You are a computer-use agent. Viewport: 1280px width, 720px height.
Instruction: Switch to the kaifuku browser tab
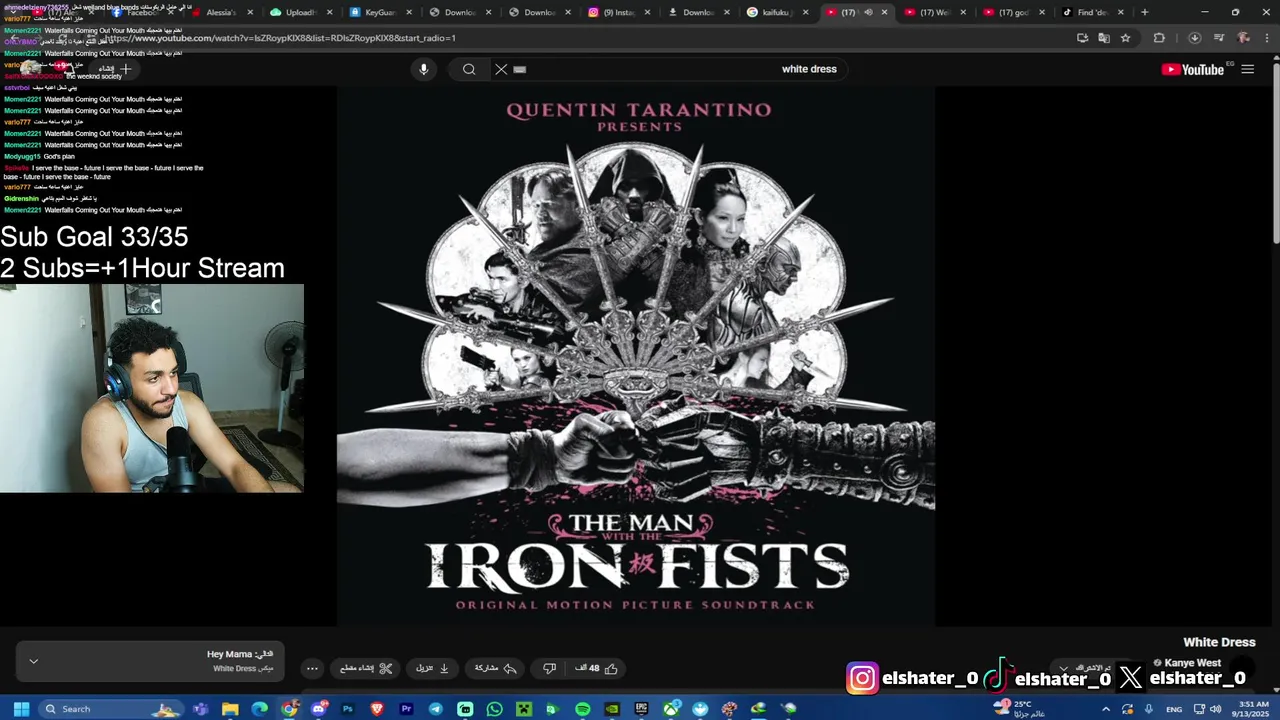click(776, 13)
